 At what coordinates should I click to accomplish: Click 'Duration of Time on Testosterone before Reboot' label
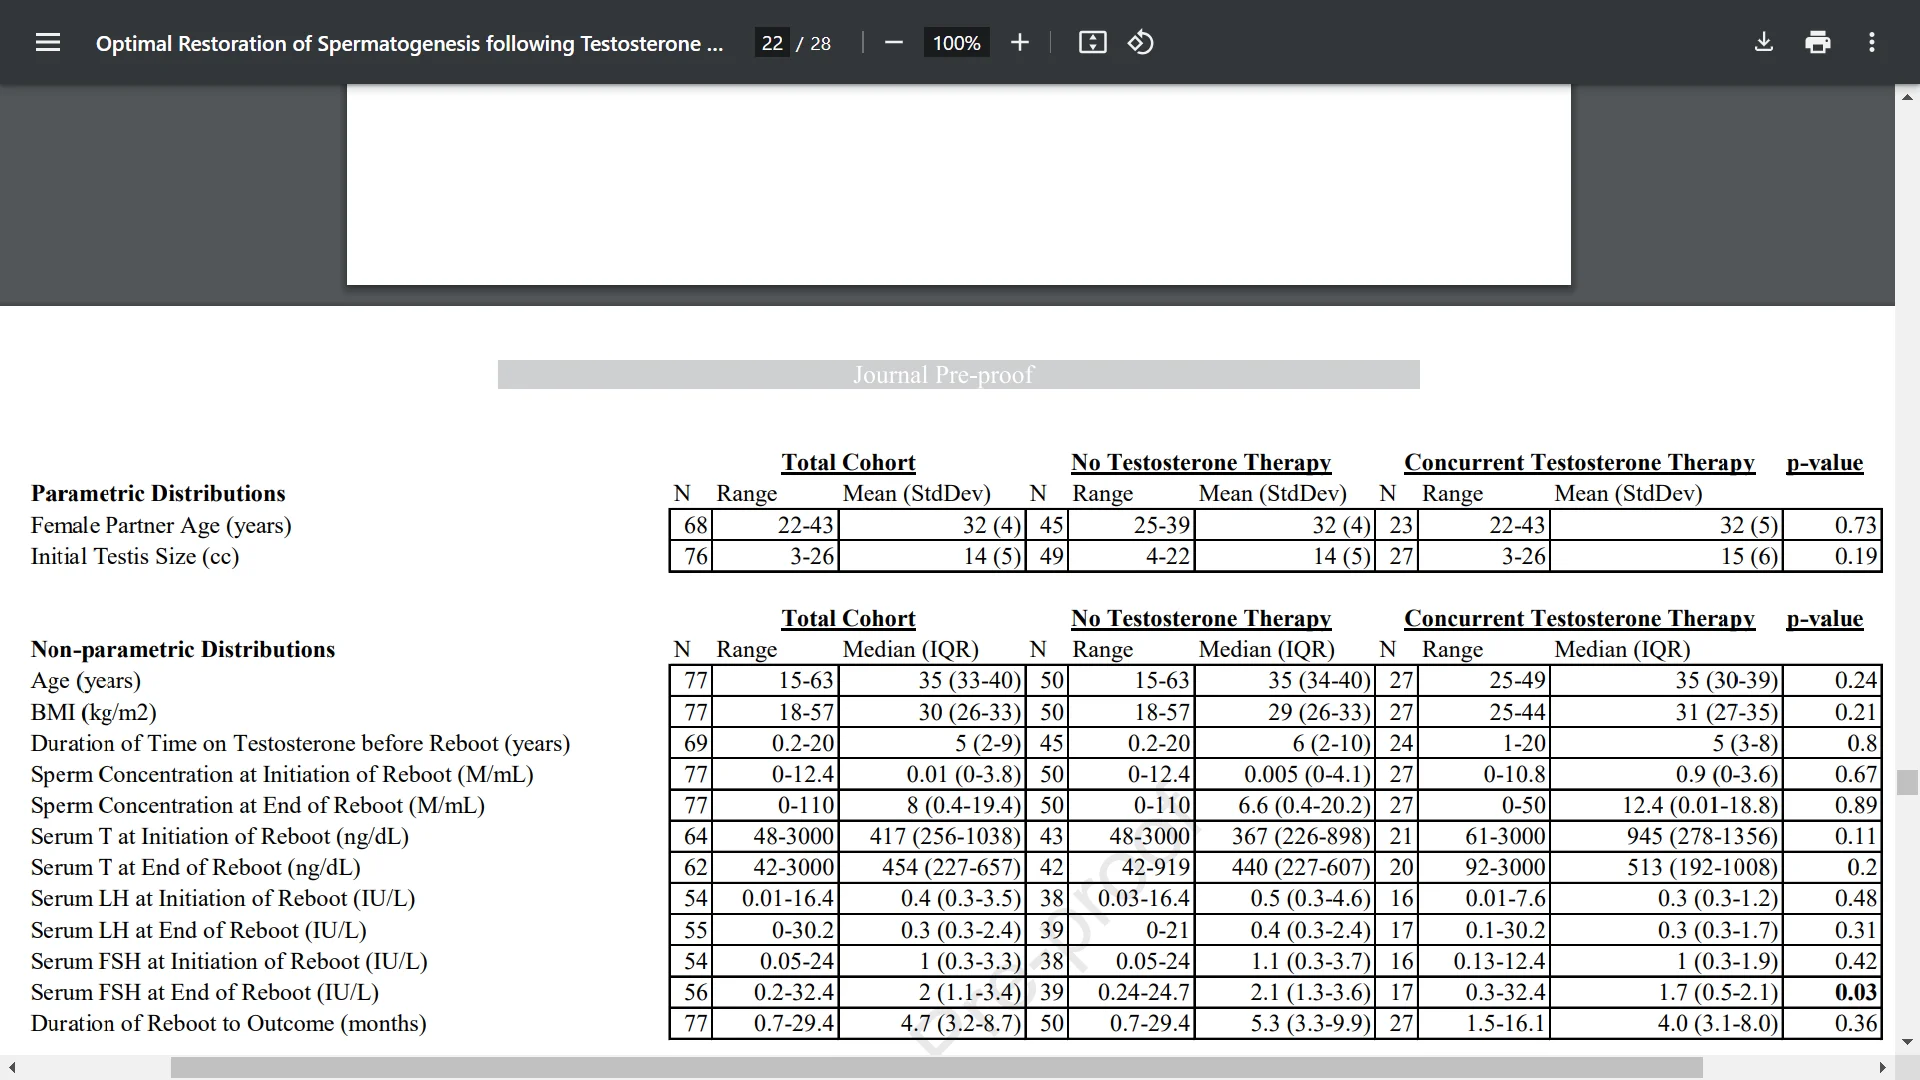coord(300,743)
